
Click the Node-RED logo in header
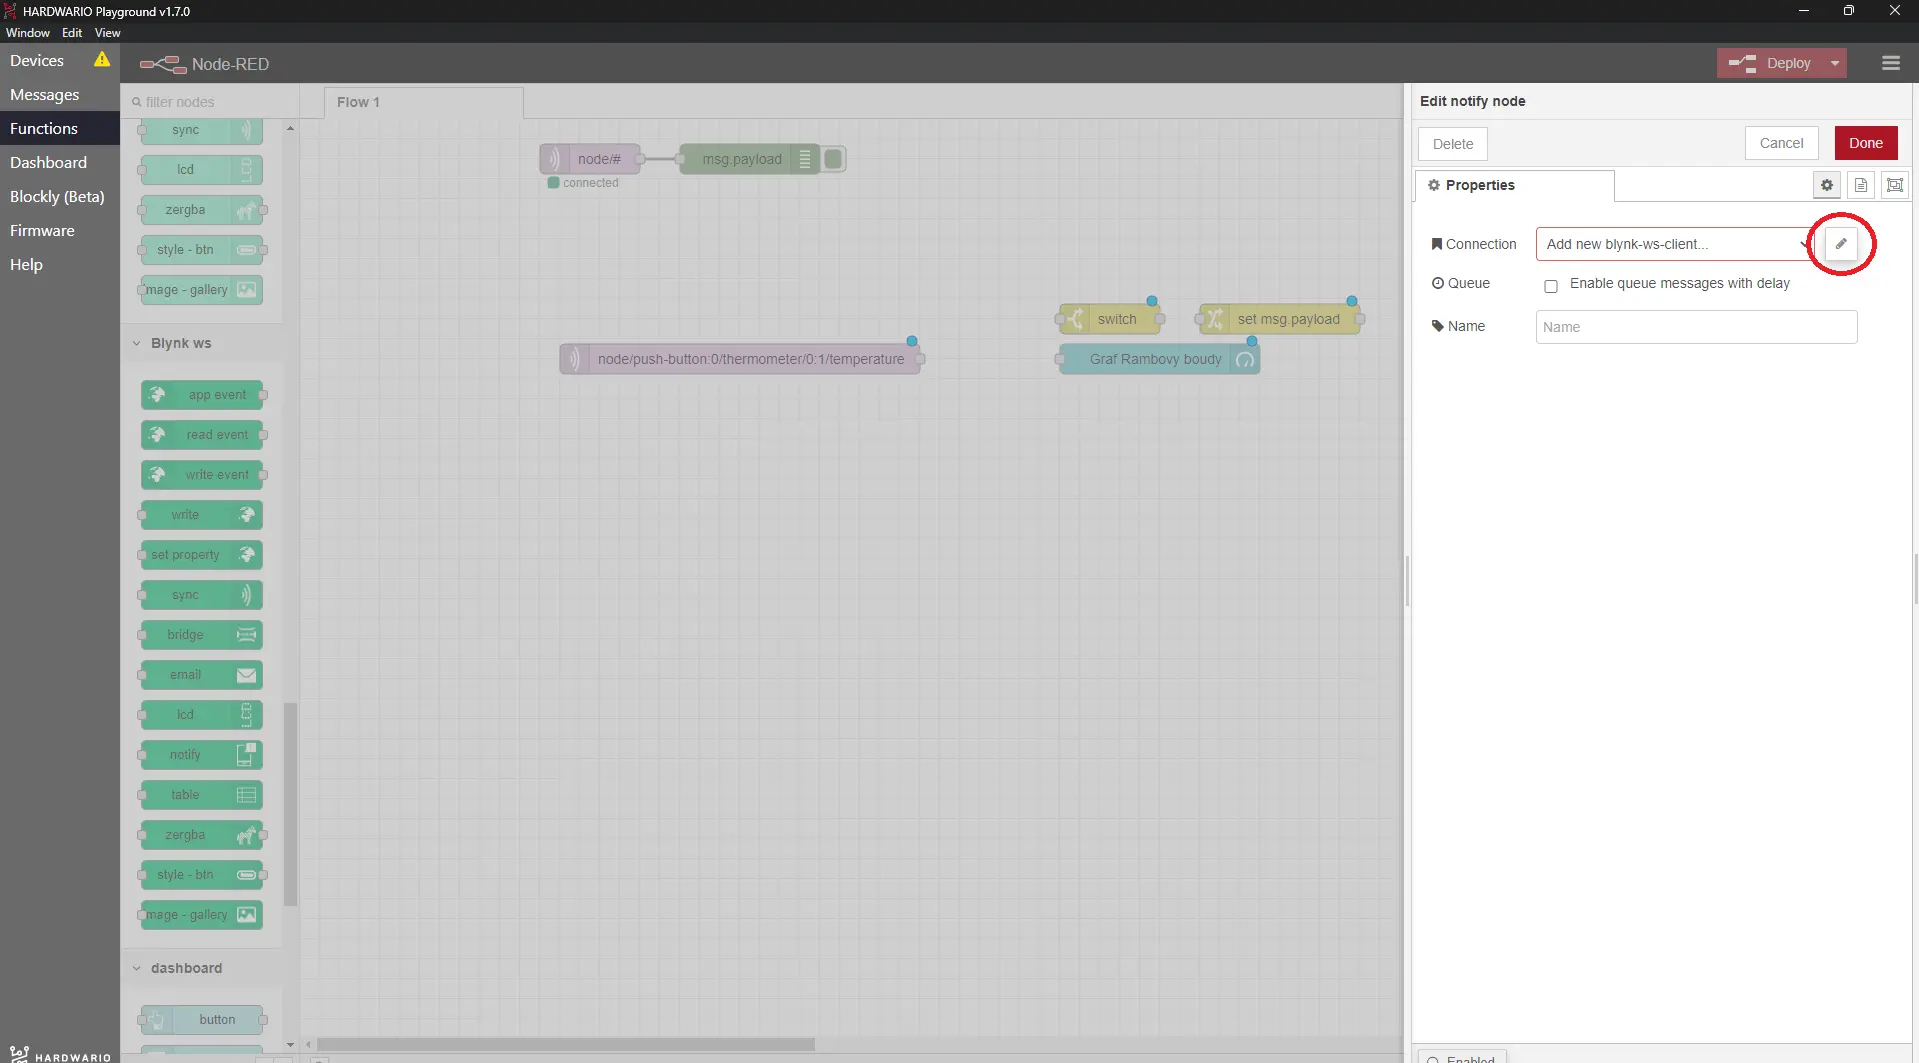pos(163,64)
